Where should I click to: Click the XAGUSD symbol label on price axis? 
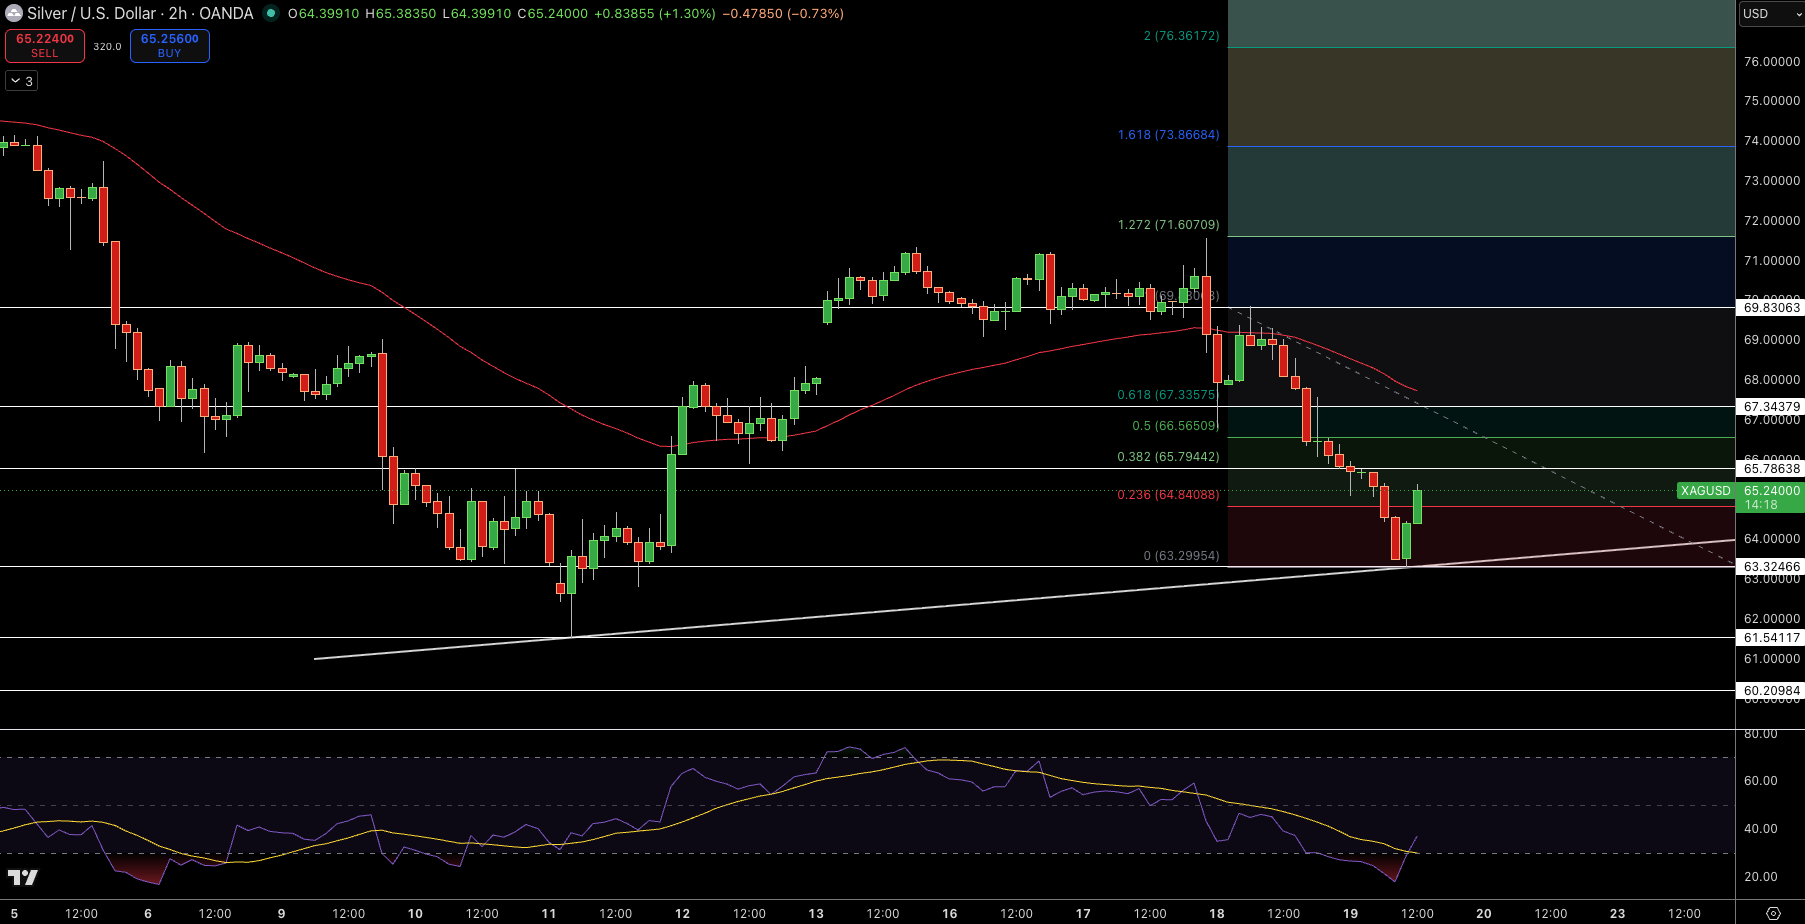click(x=1705, y=490)
